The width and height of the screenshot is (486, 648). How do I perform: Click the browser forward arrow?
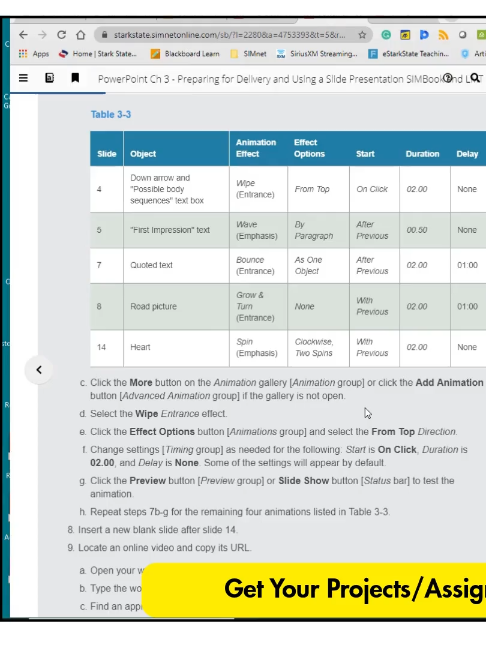pos(42,35)
